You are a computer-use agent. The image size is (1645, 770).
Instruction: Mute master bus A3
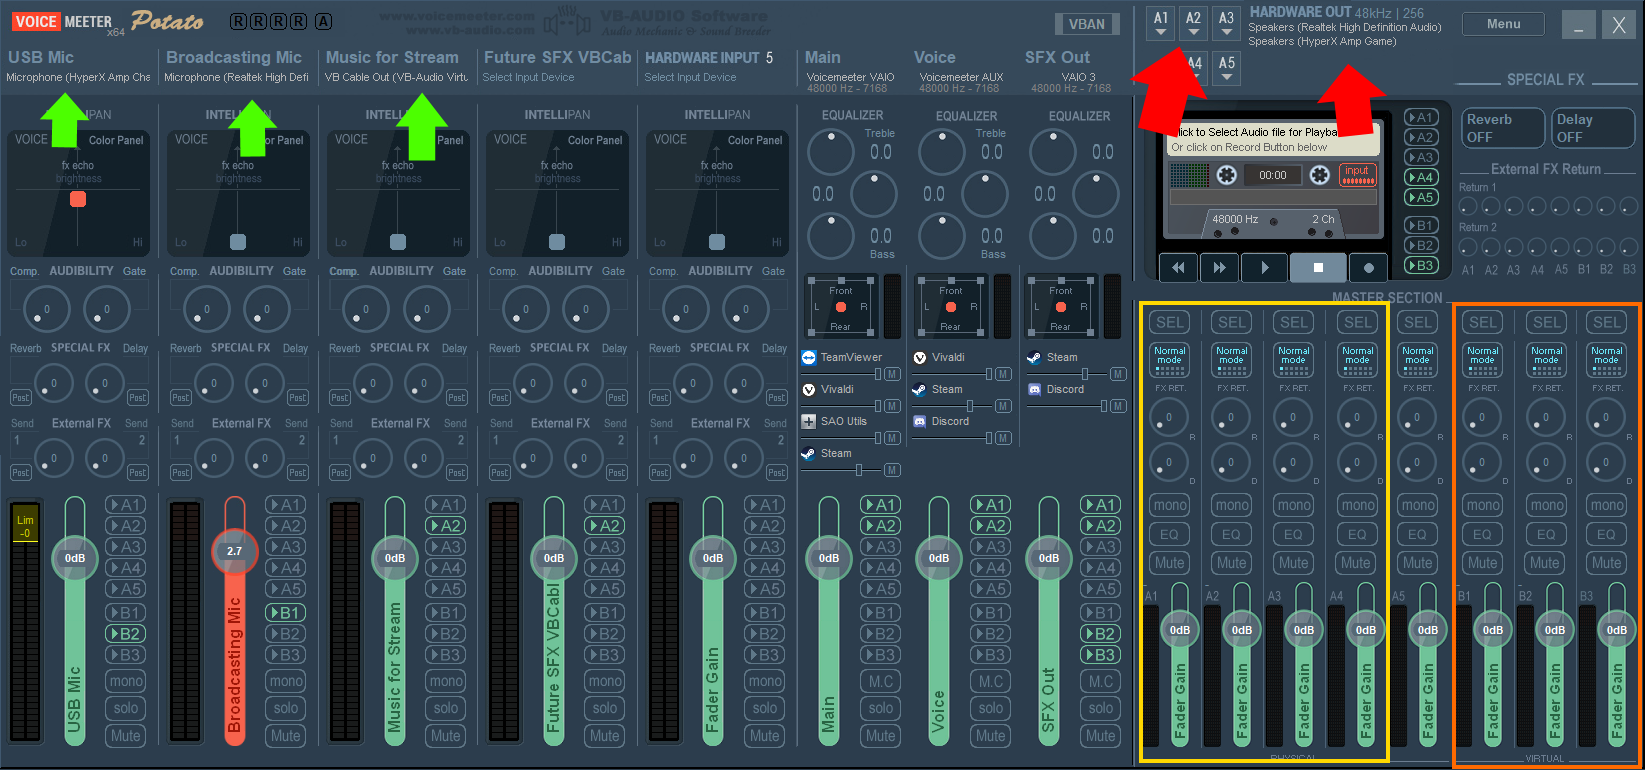click(1293, 562)
